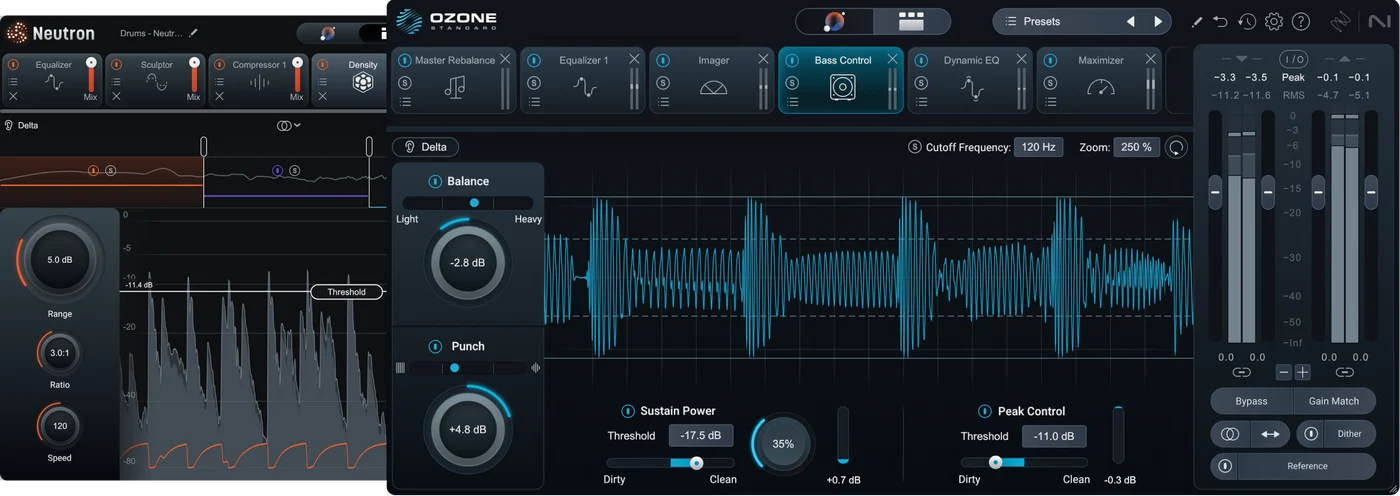
Task: Click the pencil edit icon in Ozone toolbar
Action: (x=1197, y=21)
